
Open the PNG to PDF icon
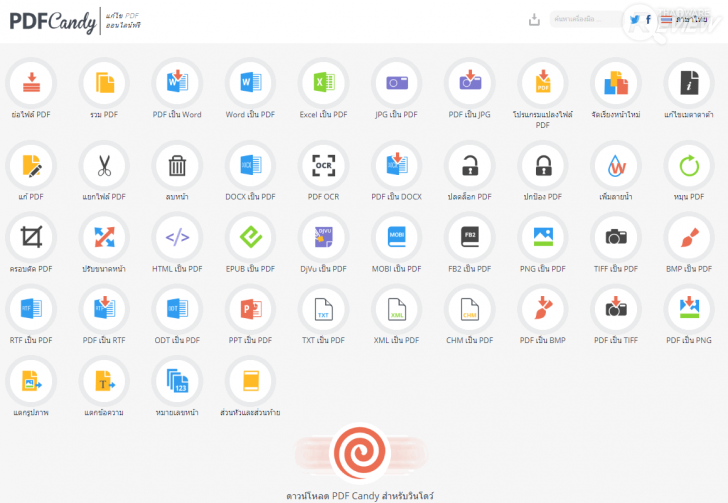click(x=543, y=237)
